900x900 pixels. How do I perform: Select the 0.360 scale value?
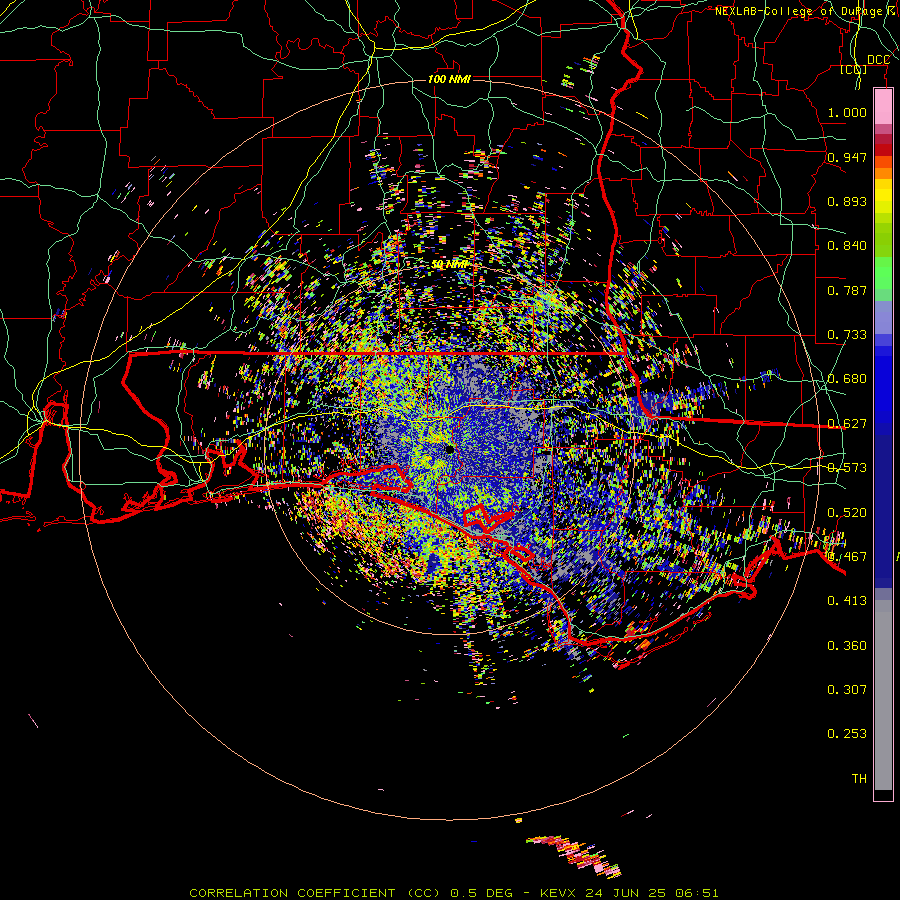tap(847, 646)
